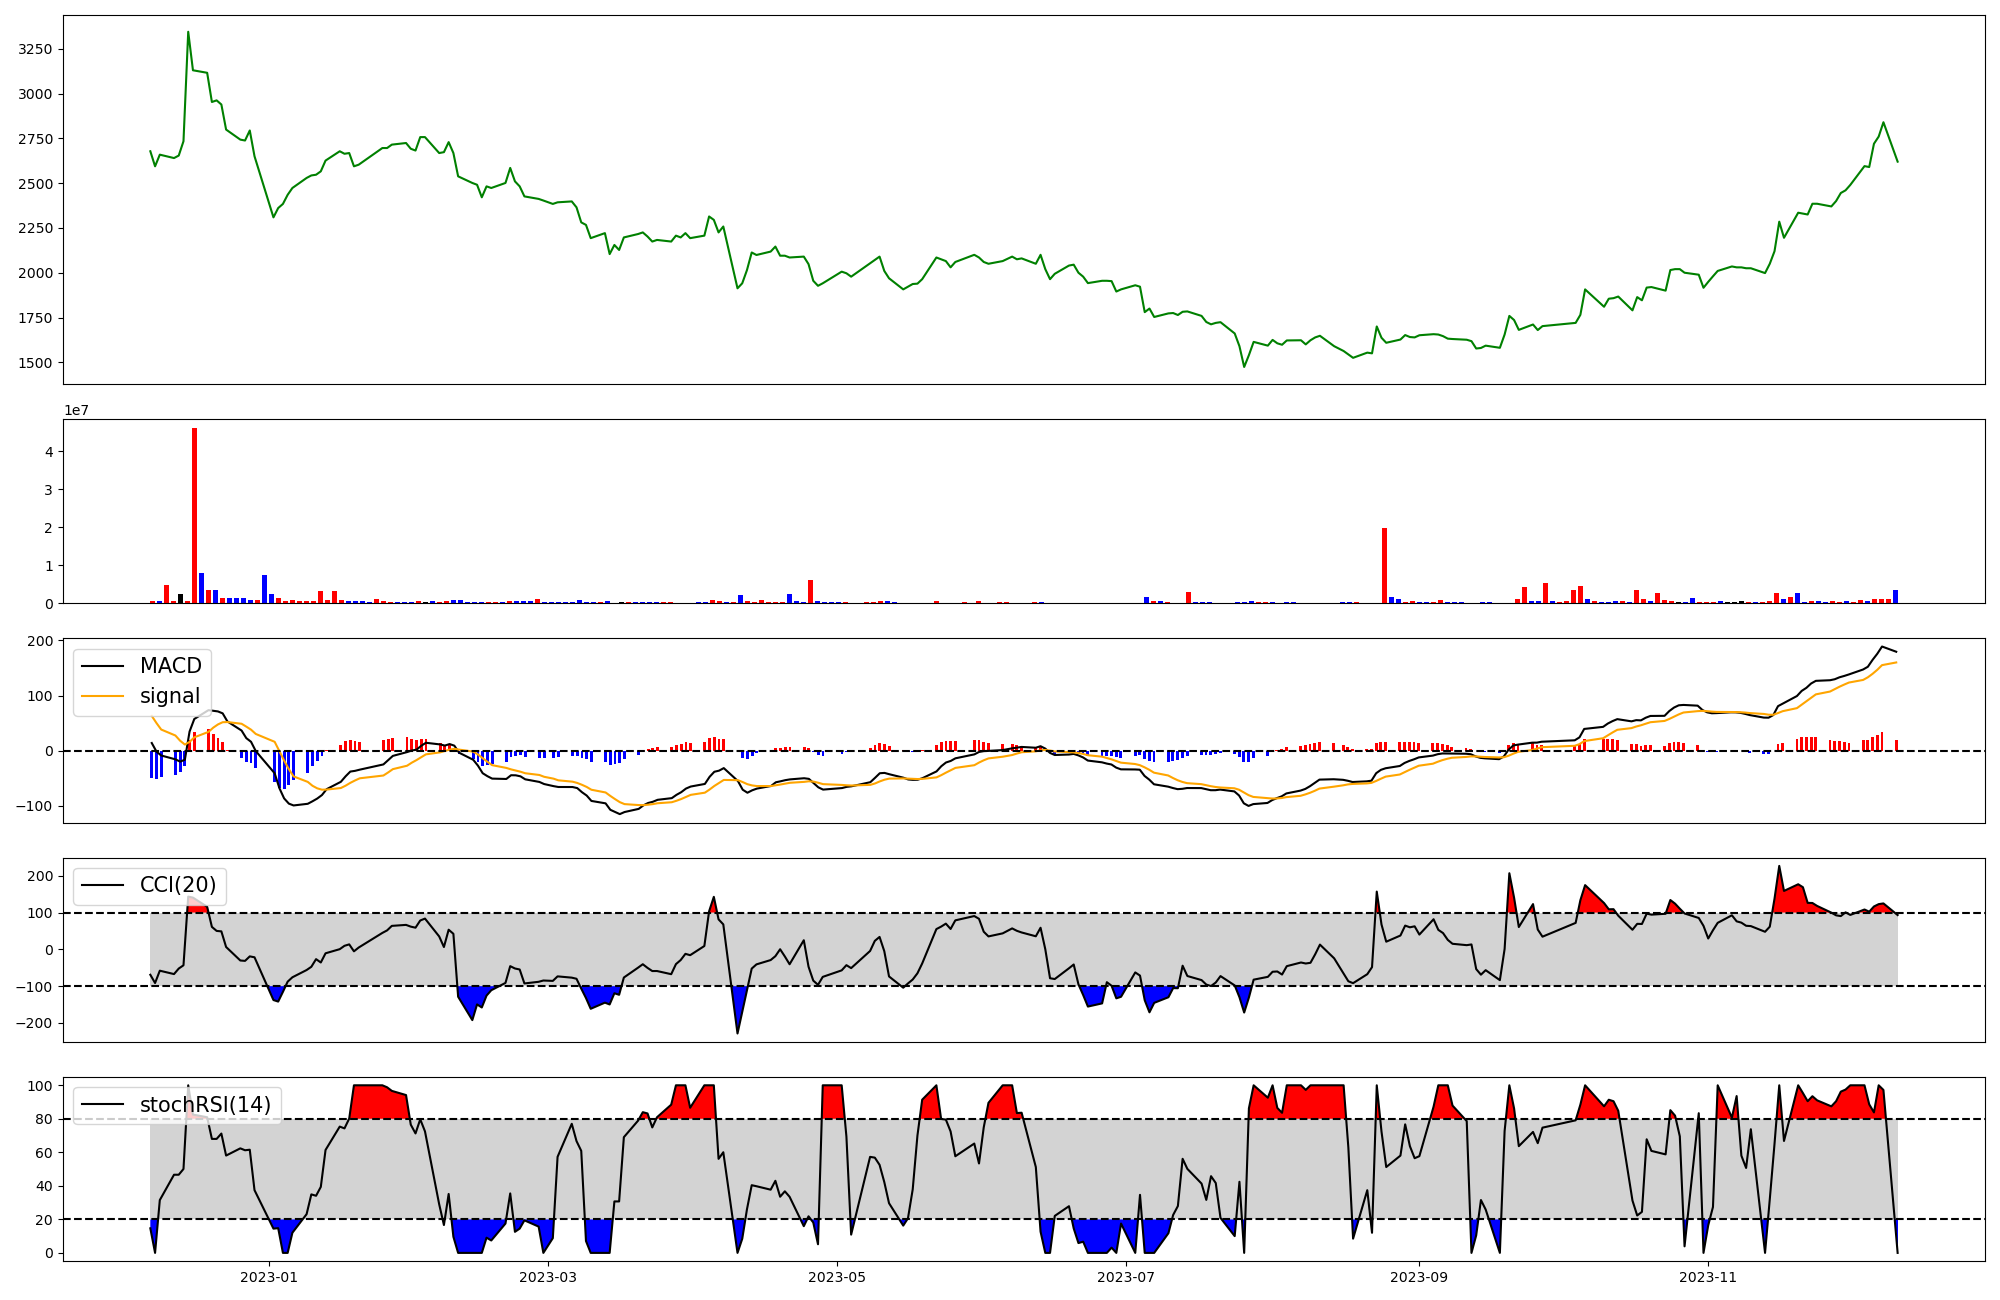Image resolution: width=2000 pixels, height=1300 pixels.
Task: Click the second-tallest red volume bar near 2023-09
Action: (1384, 565)
